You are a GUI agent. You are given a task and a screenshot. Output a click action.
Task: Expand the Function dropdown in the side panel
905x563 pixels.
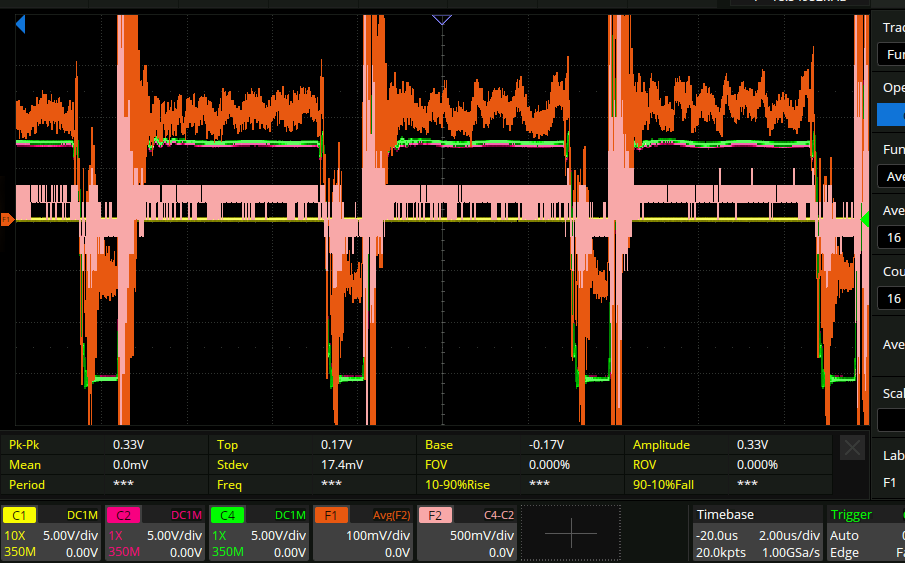[x=890, y=176]
